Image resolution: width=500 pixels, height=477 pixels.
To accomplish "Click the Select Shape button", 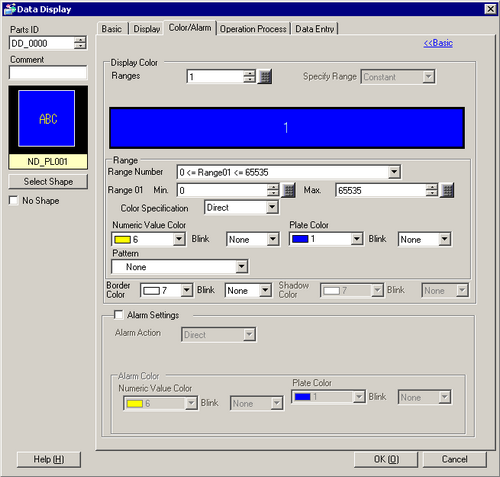I will click(48, 182).
